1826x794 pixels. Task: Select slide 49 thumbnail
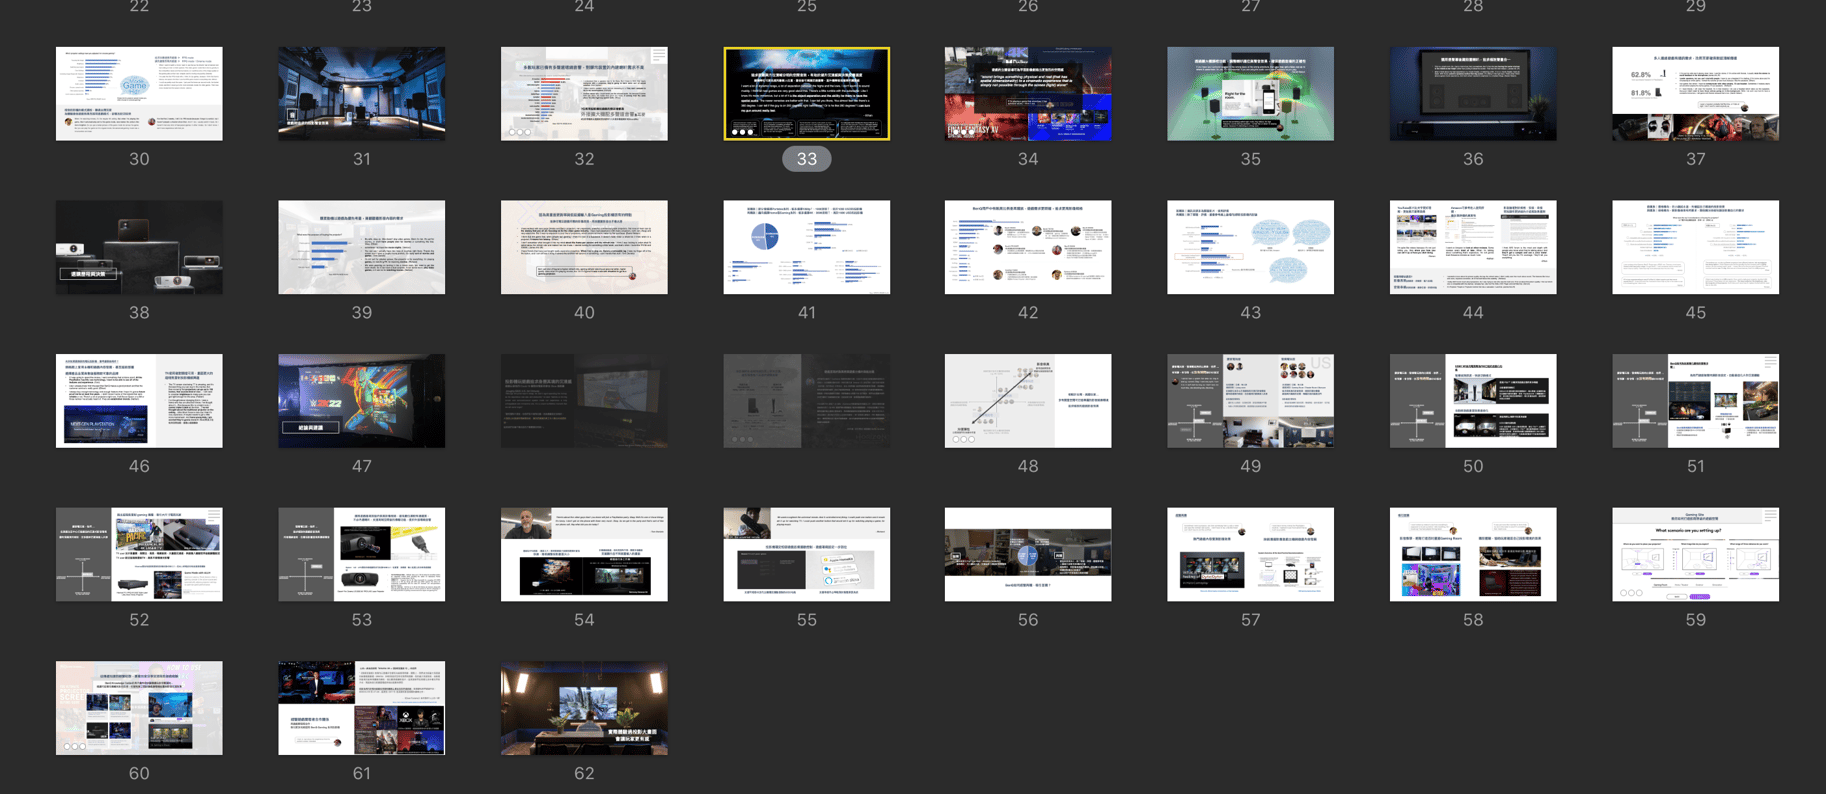coord(1251,401)
